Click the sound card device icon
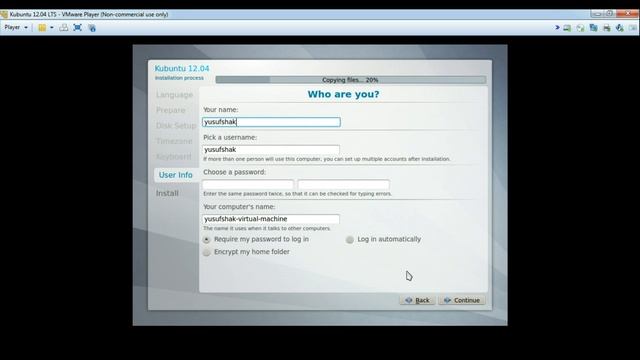The height and width of the screenshot is (360, 640). click(x=620, y=28)
